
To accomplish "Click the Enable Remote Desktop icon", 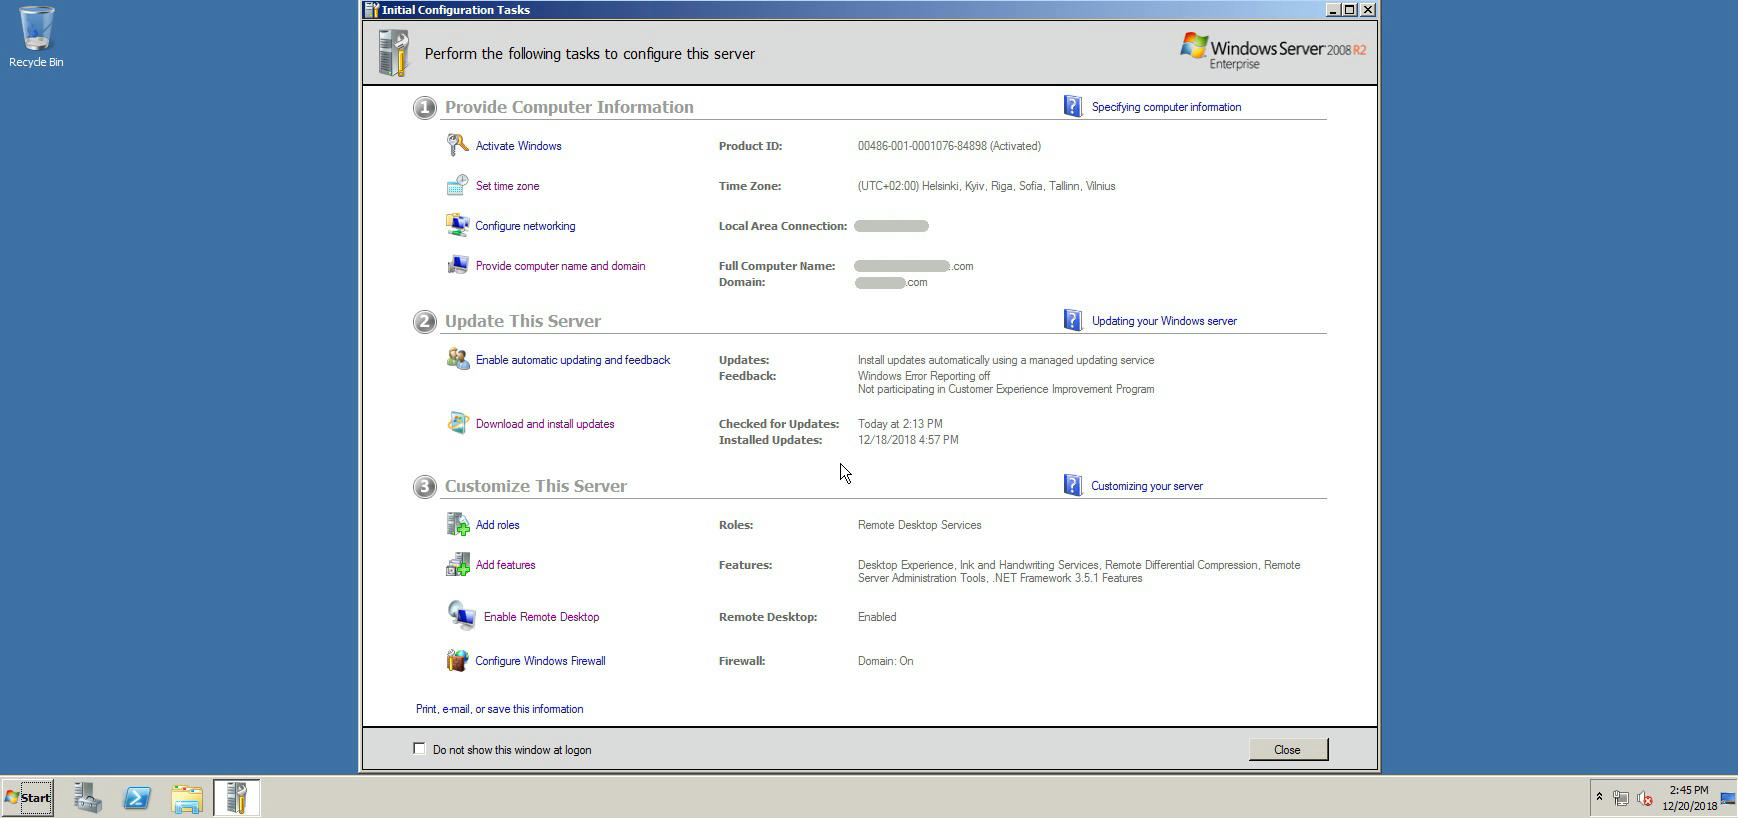I will click(x=461, y=616).
